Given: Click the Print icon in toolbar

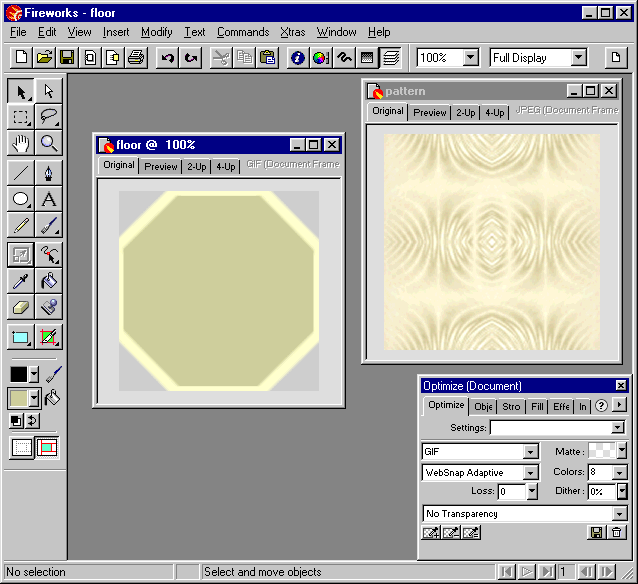Looking at the screenshot, I should coord(135,58).
